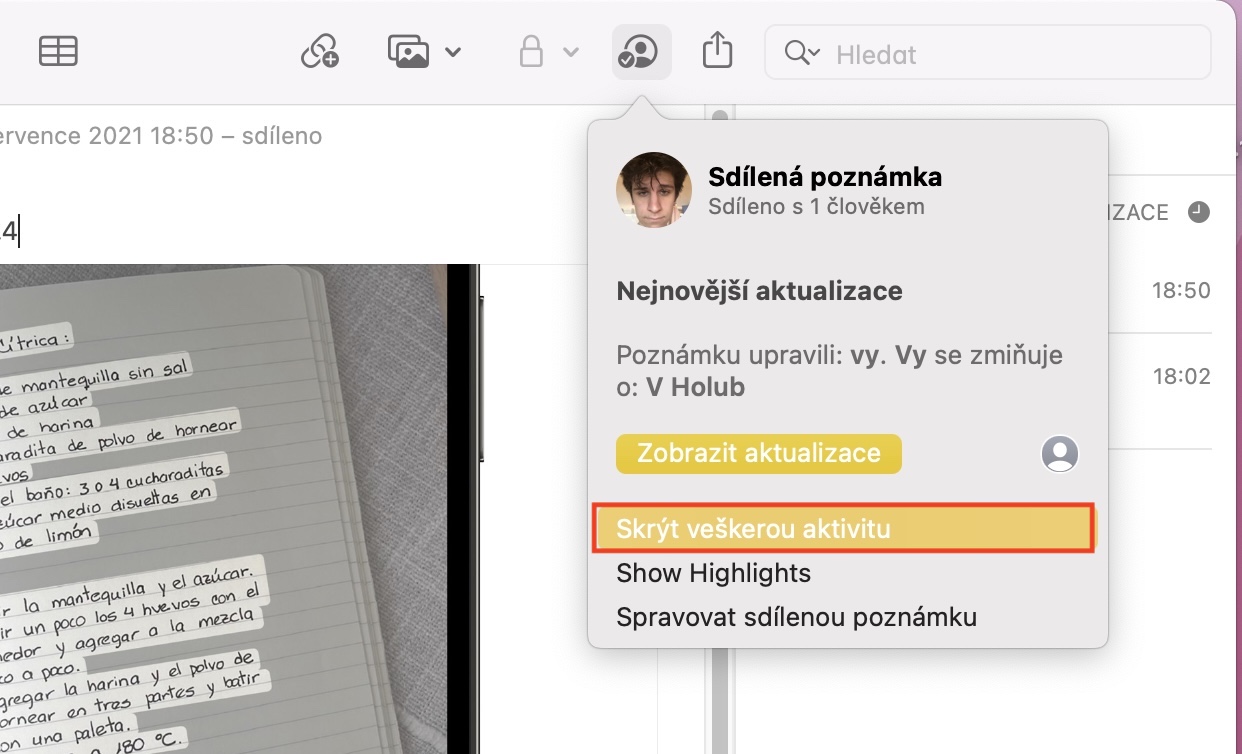
Task: Click the Sdílená poznámka title
Action: click(x=825, y=178)
